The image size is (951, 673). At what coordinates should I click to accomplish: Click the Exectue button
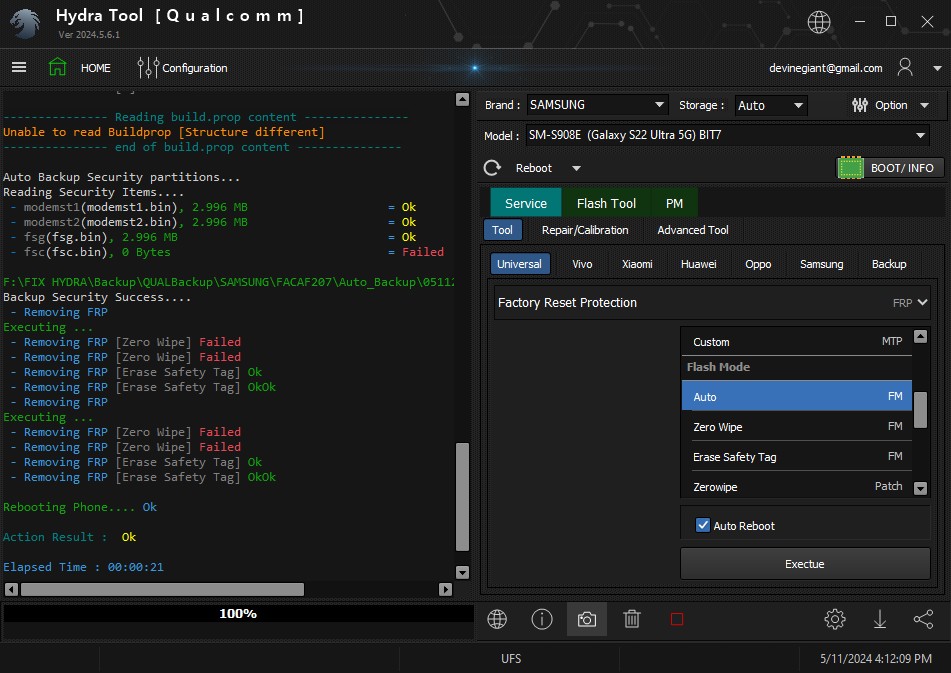coord(805,564)
